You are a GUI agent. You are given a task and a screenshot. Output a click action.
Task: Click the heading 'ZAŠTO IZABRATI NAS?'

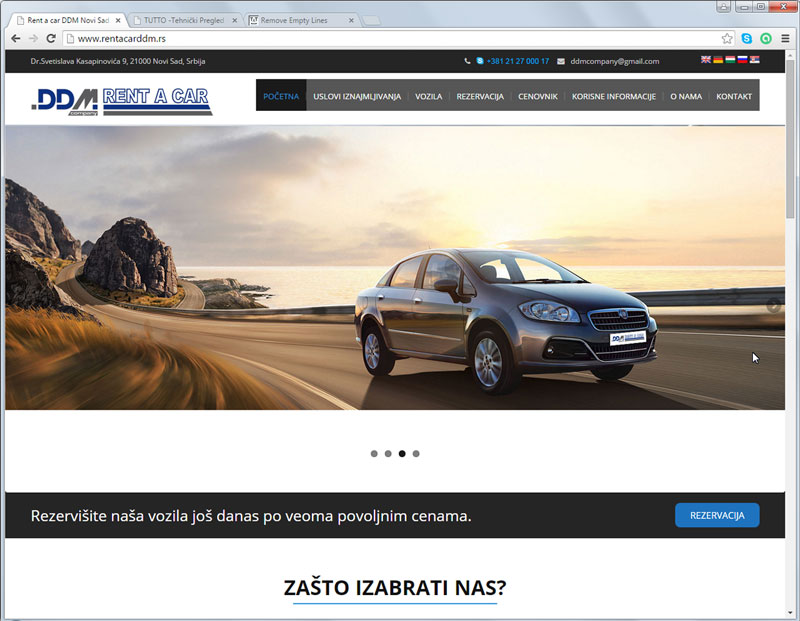[x=395, y=588]
